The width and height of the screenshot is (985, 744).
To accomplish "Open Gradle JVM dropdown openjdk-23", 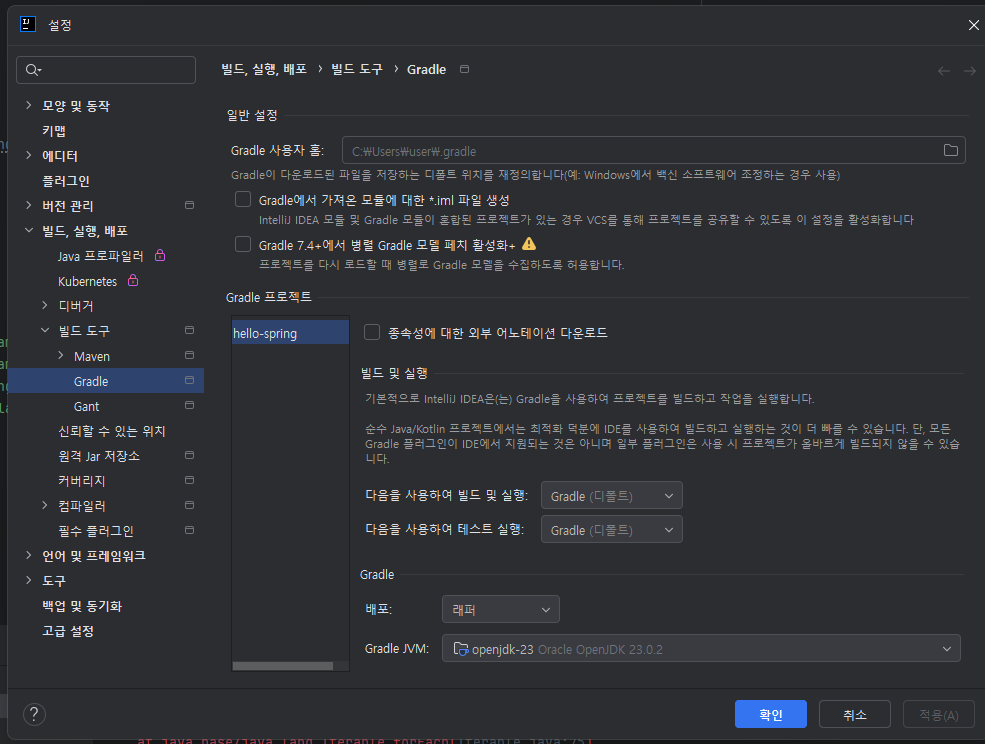I will [701, 648].
